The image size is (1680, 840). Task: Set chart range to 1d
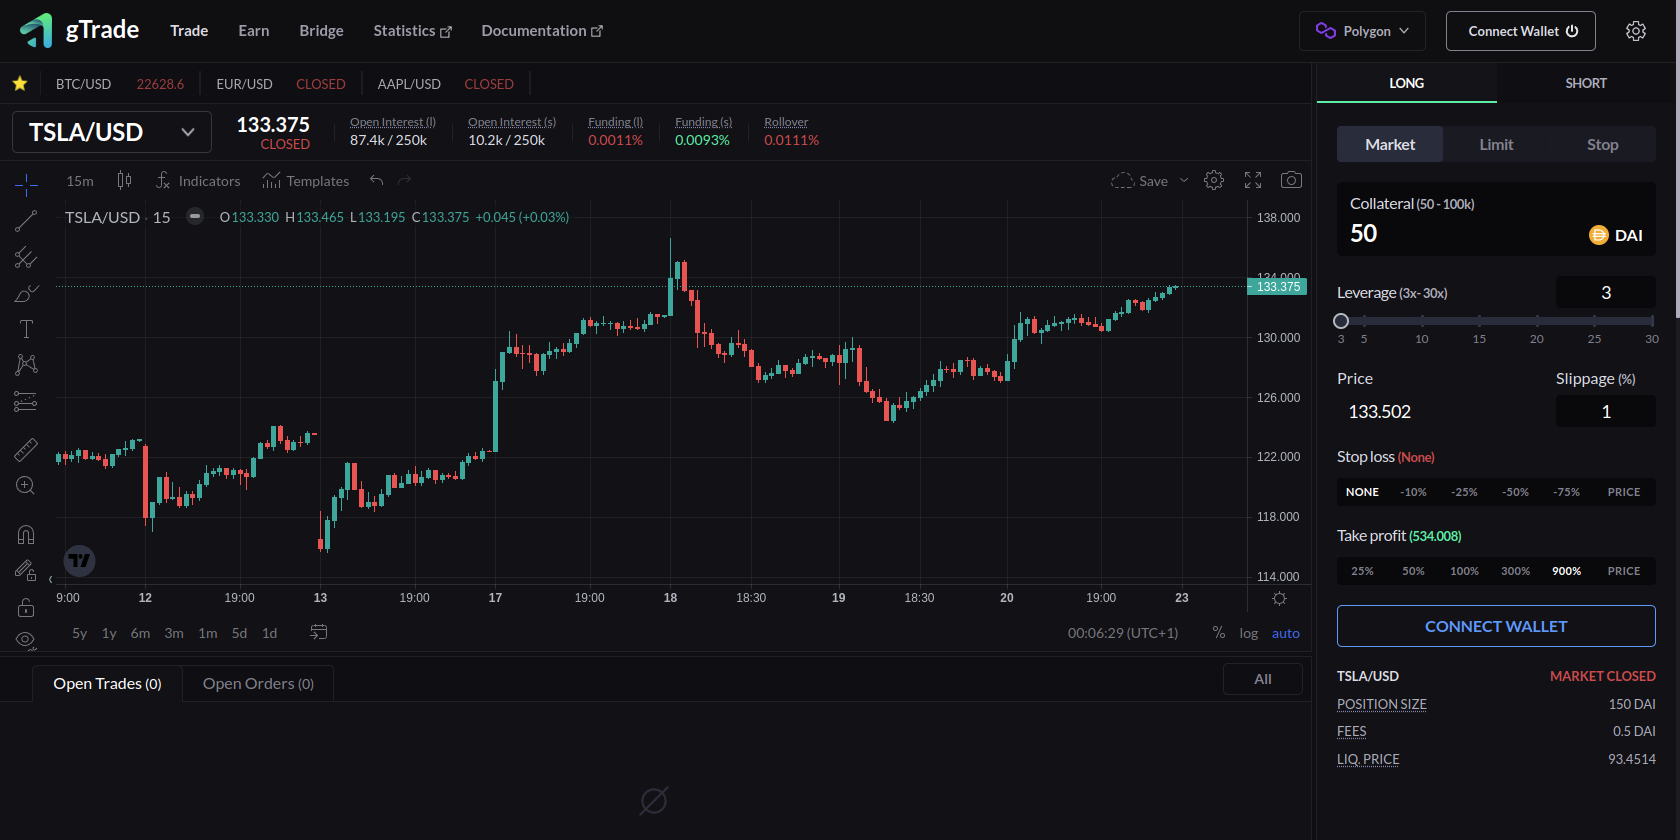[x=269, y=633]
